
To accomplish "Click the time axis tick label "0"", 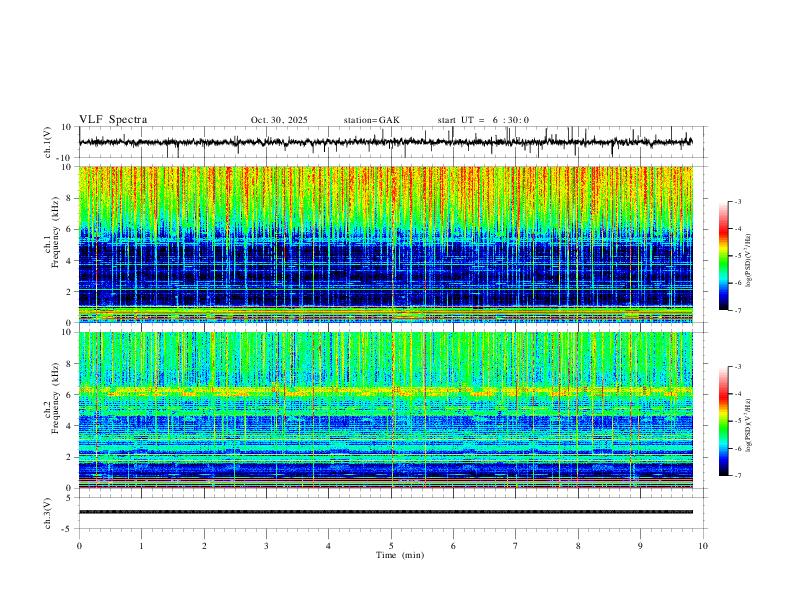I will pos(79,546).
